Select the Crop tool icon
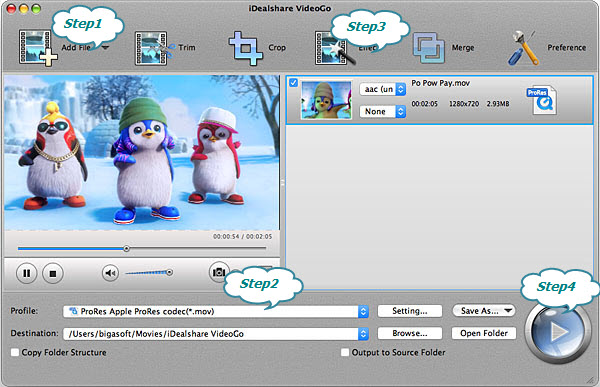Screen dimensions: 600x387 (245, 49)
